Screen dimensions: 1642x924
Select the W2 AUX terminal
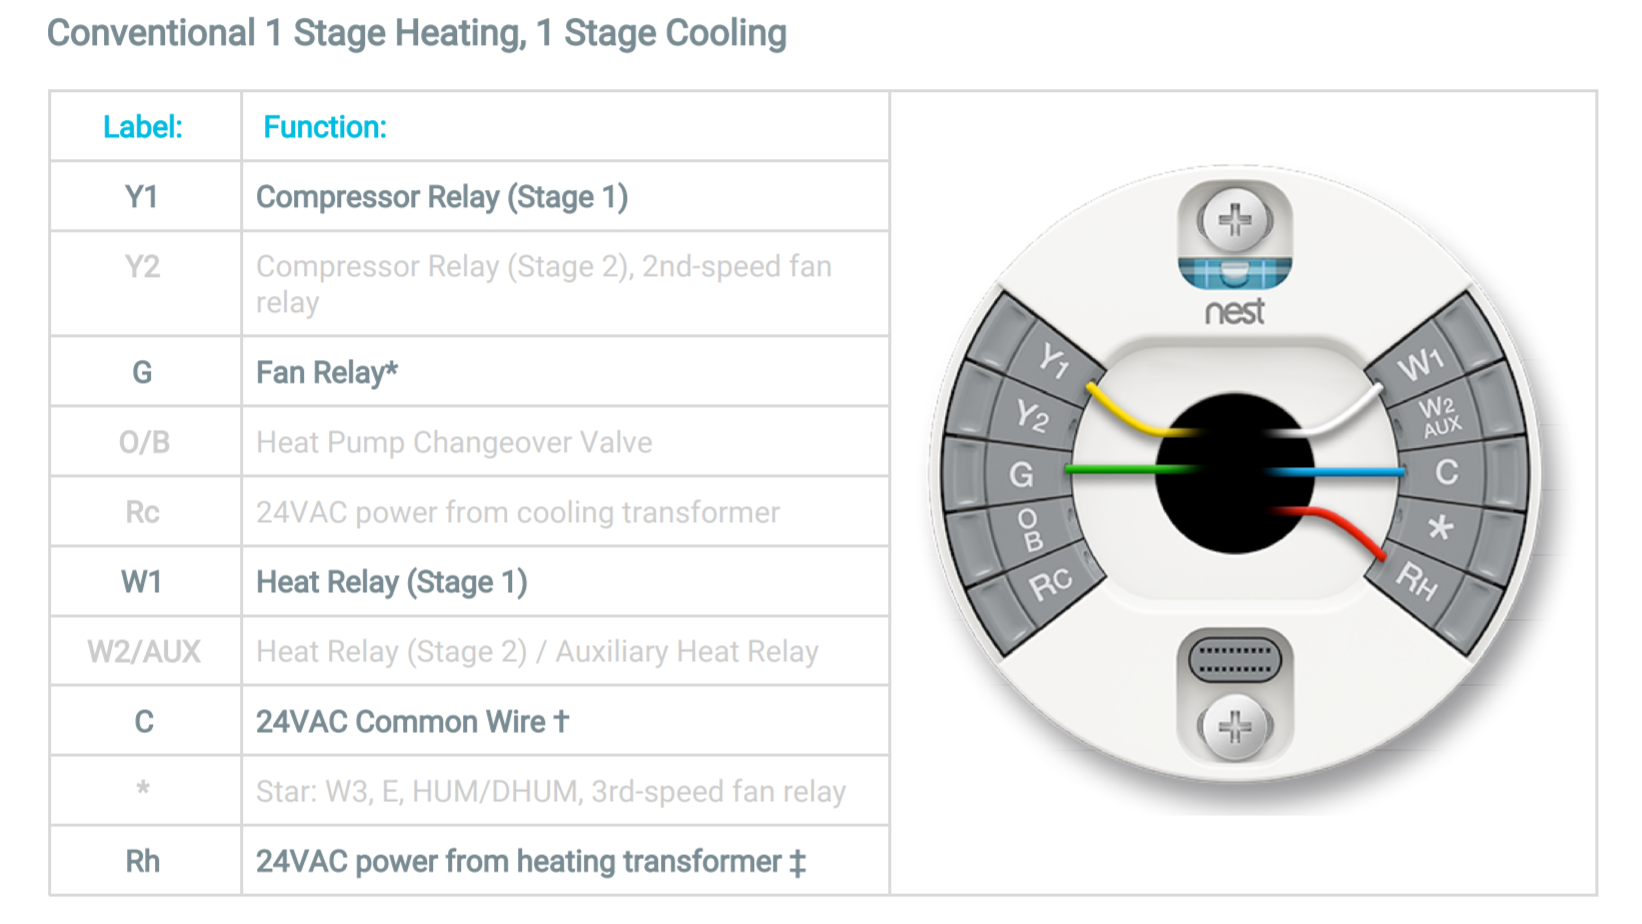[x=1440, y=416]
